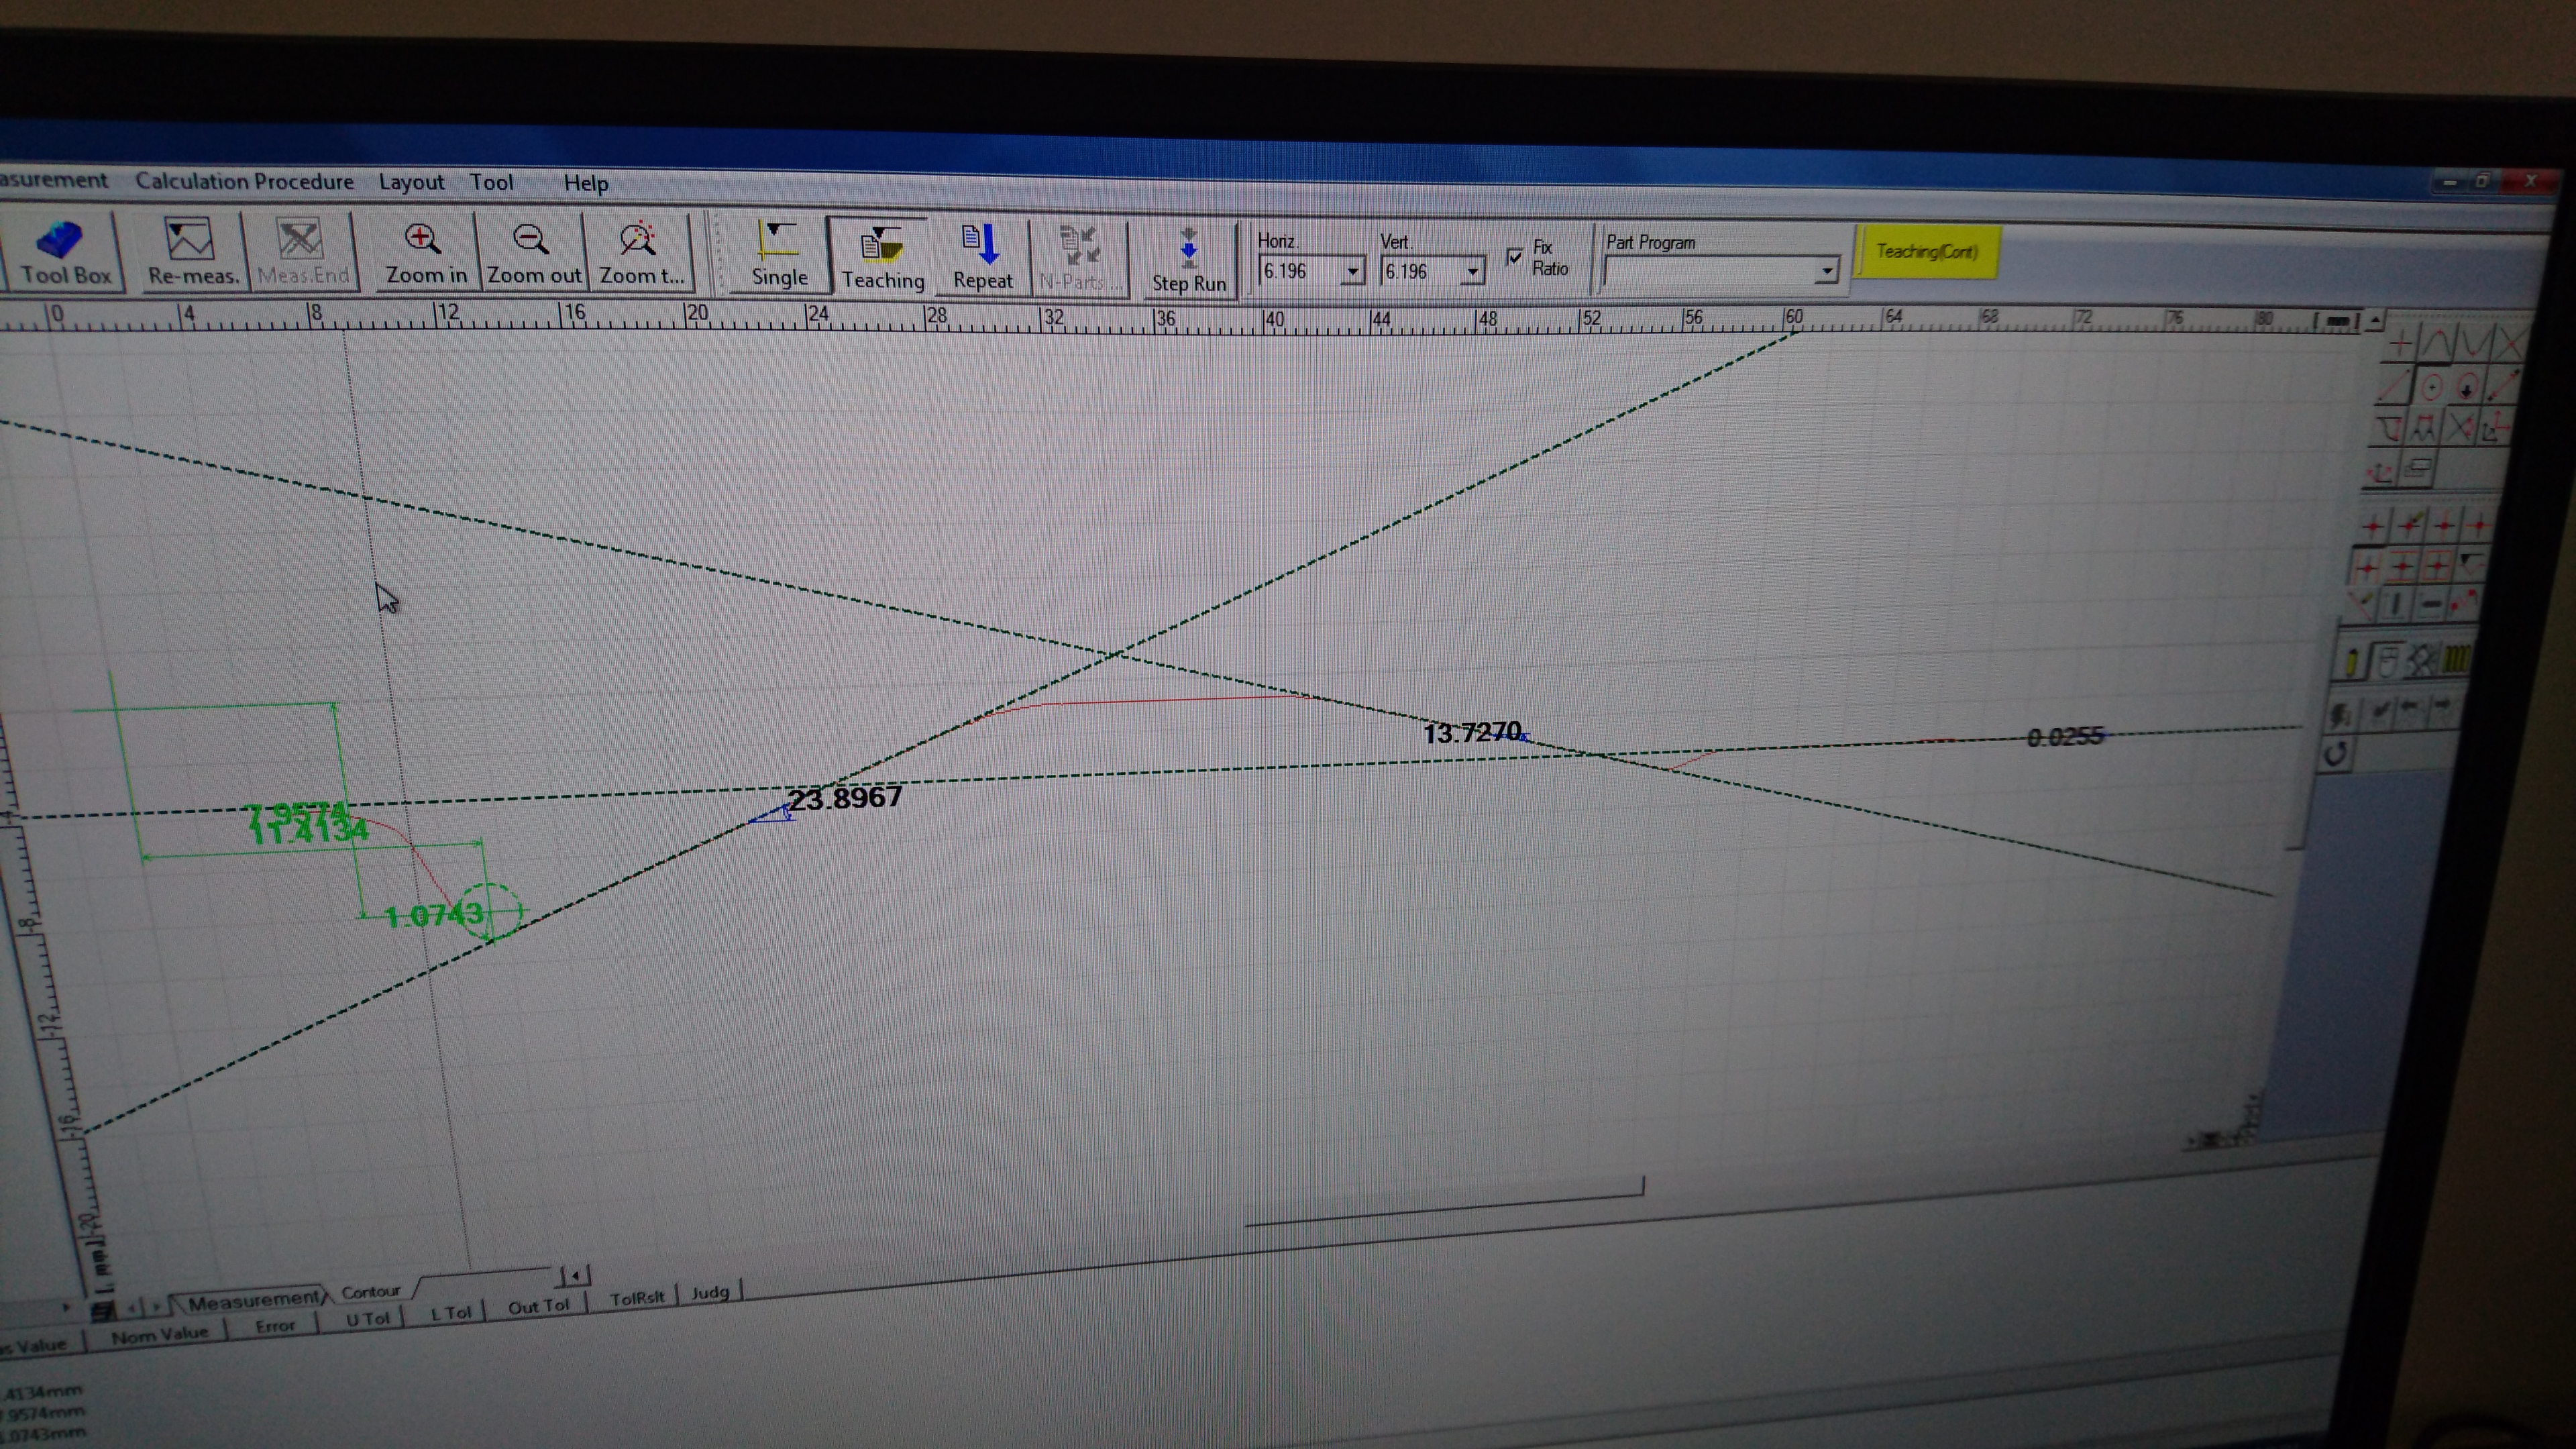Viewport: 2576px width, 1449px height.
Task: Click the TeachingCont button
Action: click(x=1930, y=250)
